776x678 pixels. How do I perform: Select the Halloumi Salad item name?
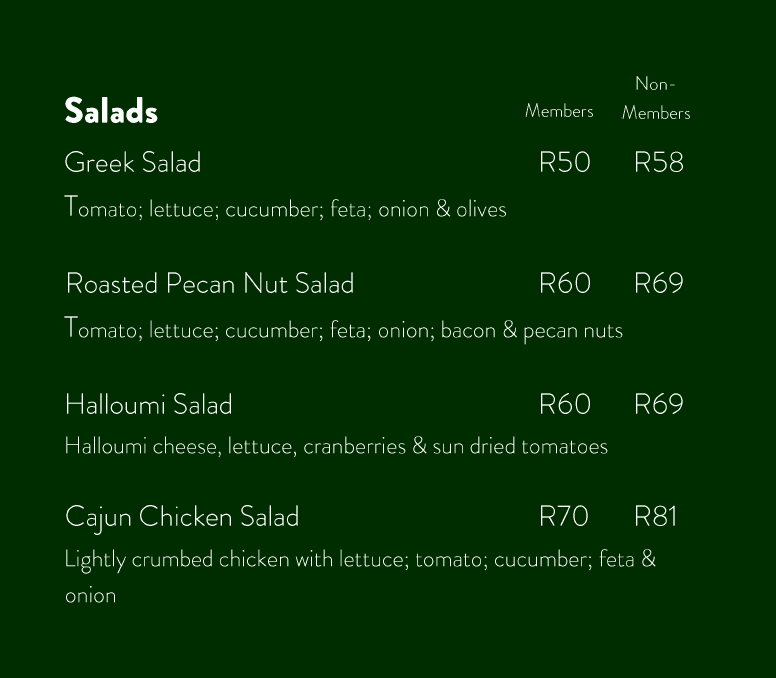149,405
